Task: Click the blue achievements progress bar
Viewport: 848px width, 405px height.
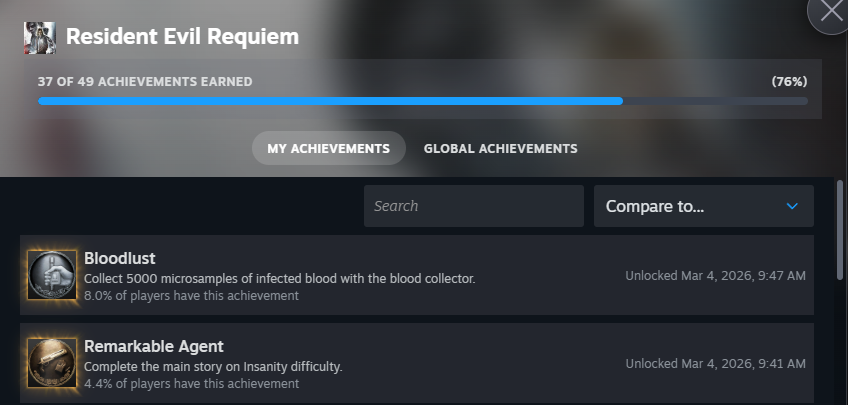Action: point(330,101)
